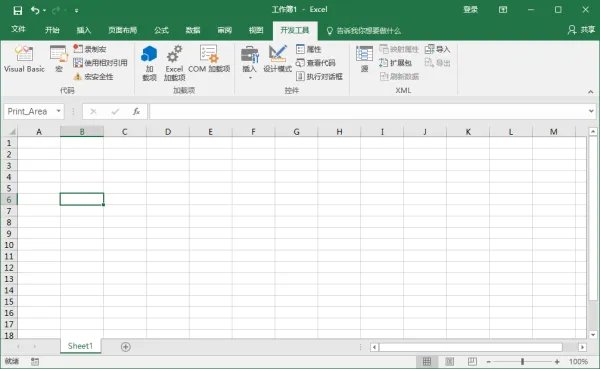
Task: Select column header D
Action: pyautogui.click(x=168, y=132)
